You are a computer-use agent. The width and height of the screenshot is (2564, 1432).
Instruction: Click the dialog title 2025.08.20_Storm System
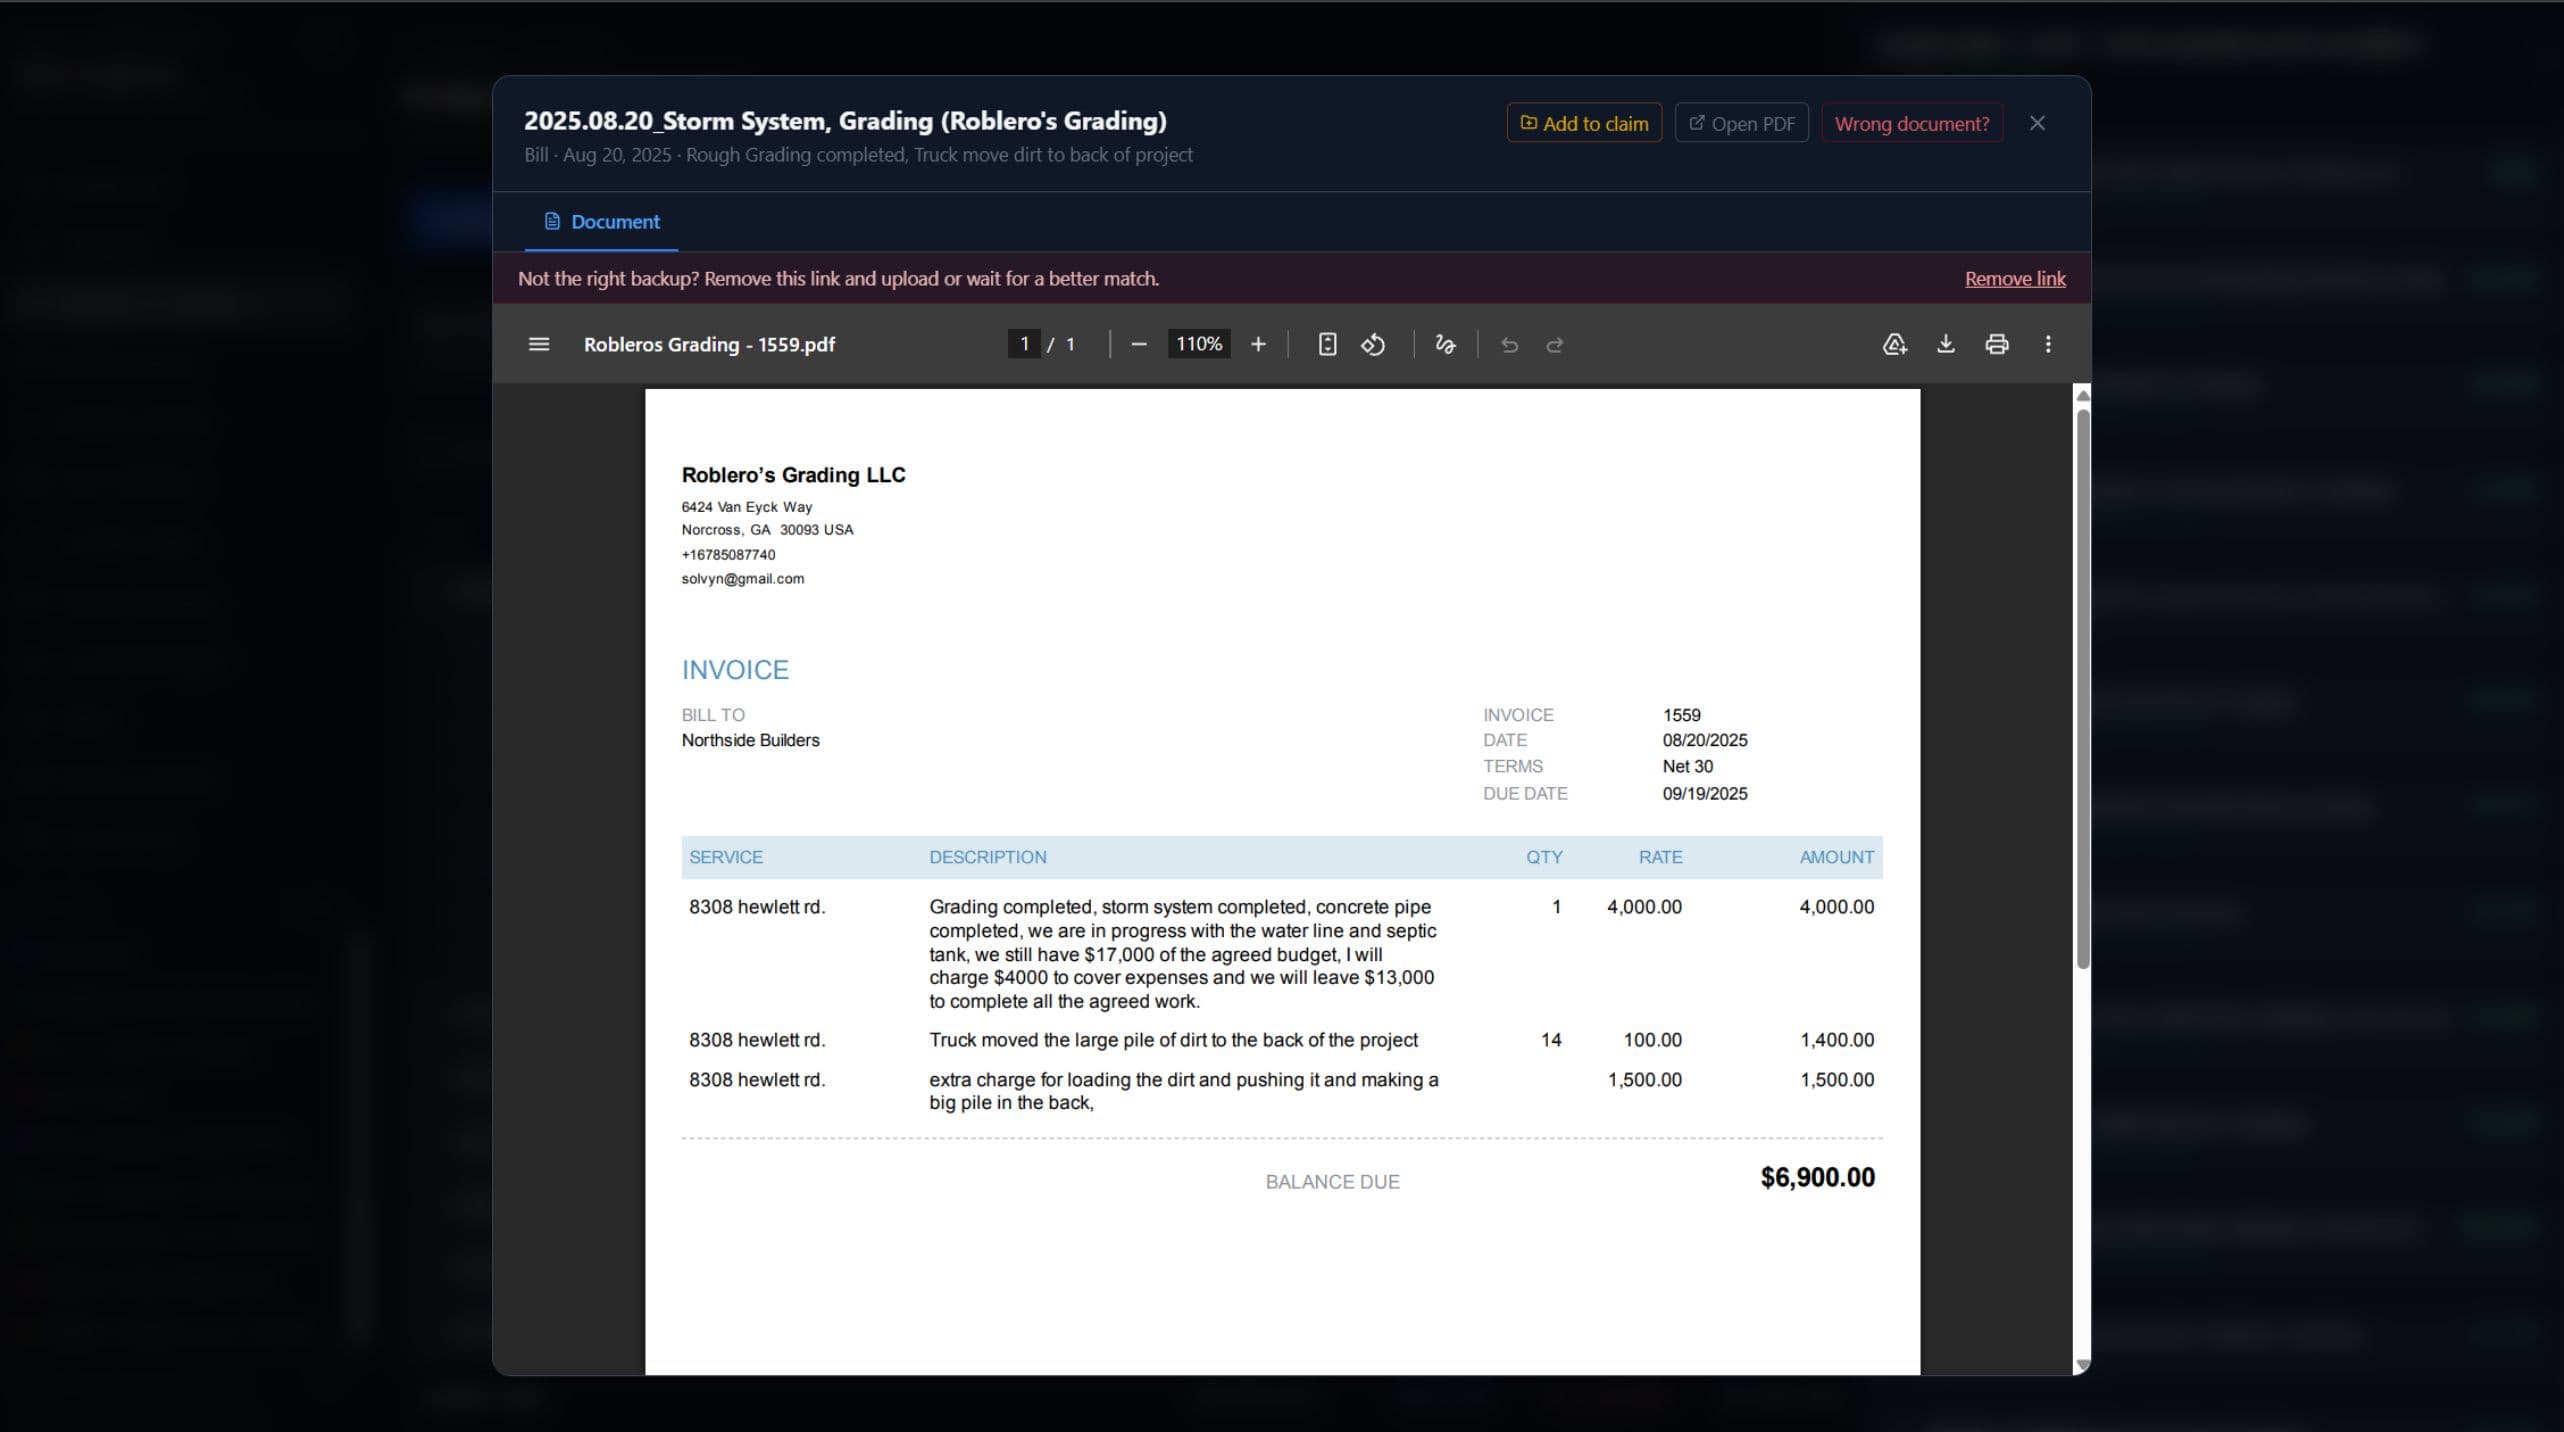(x=845, y=121)
